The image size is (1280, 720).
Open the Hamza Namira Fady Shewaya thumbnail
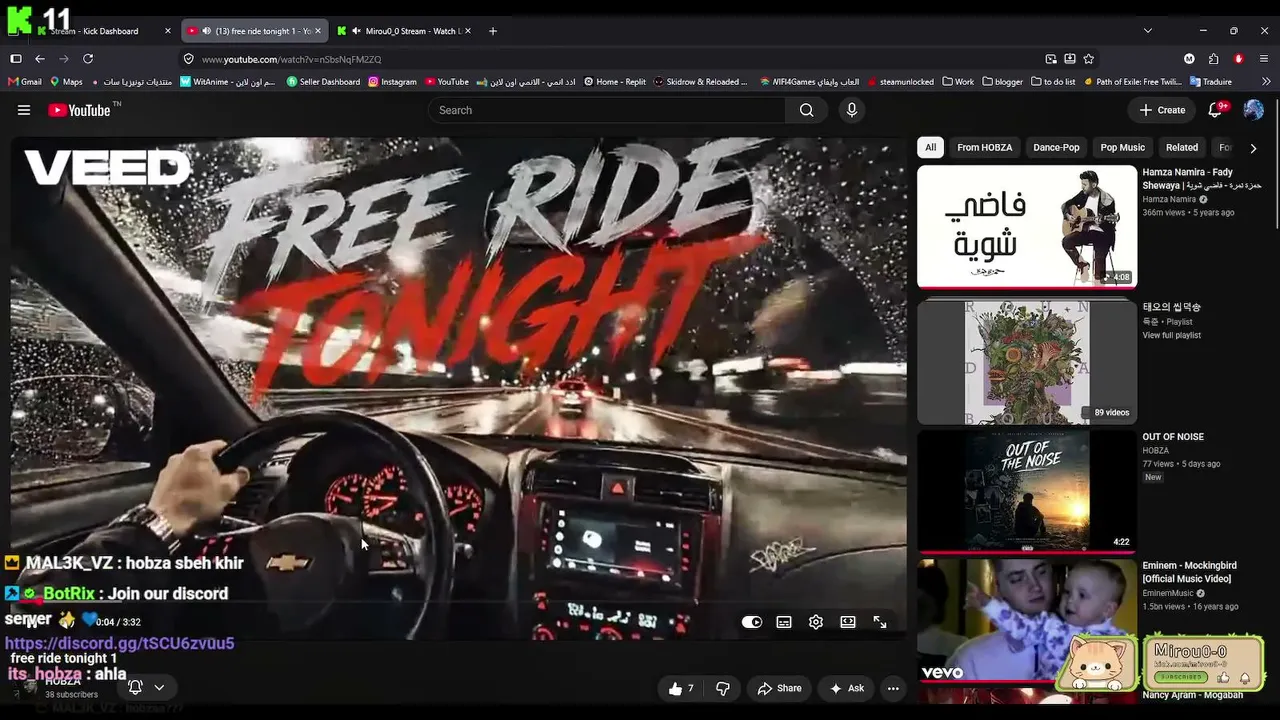1027,227
